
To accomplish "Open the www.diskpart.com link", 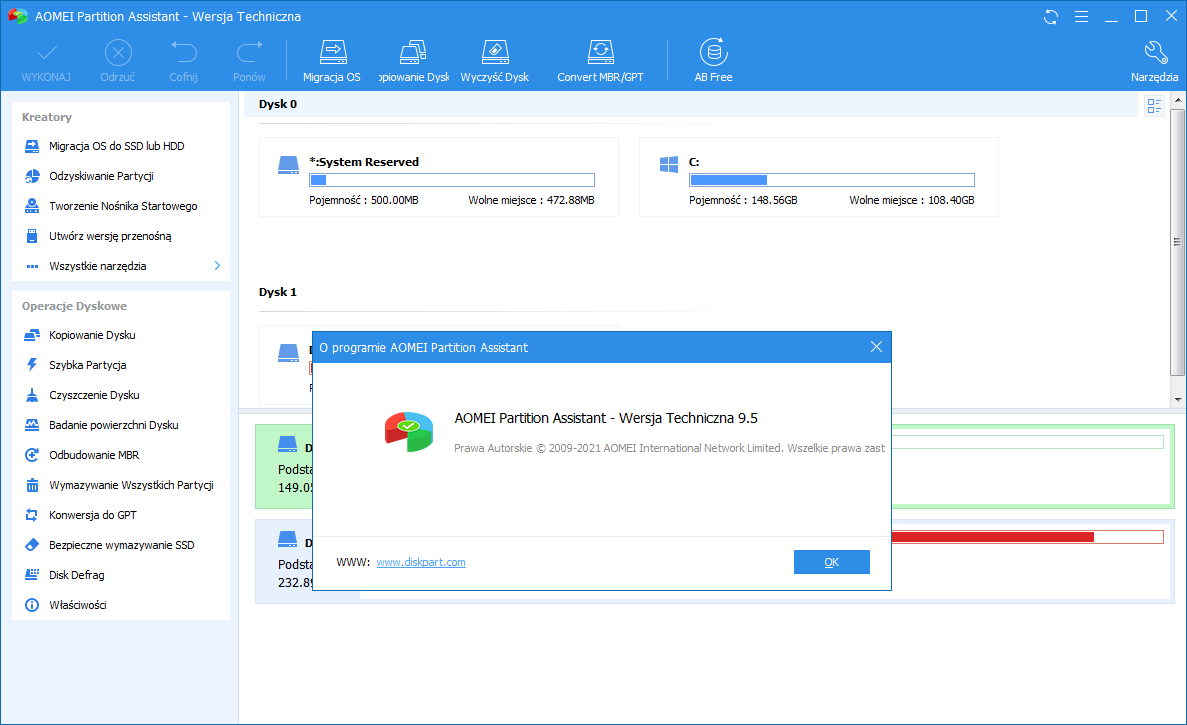I will pos(421,562).
